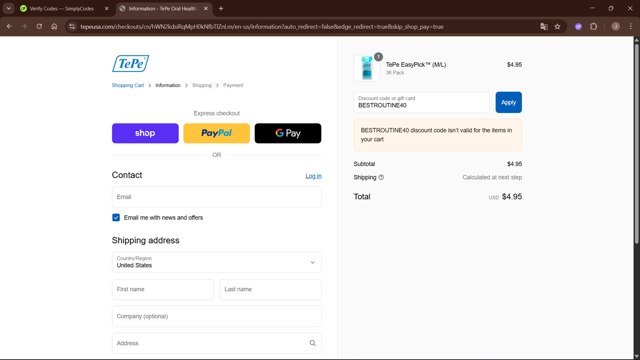640x360 pixels.
Task: Click the Information breadcrumb step
Action: 168,85
